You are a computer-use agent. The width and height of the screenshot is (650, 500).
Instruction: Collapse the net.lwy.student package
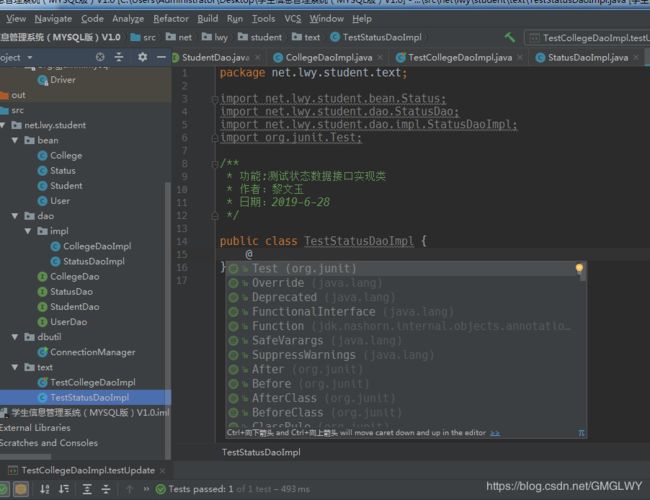click(x=3, y=125)
